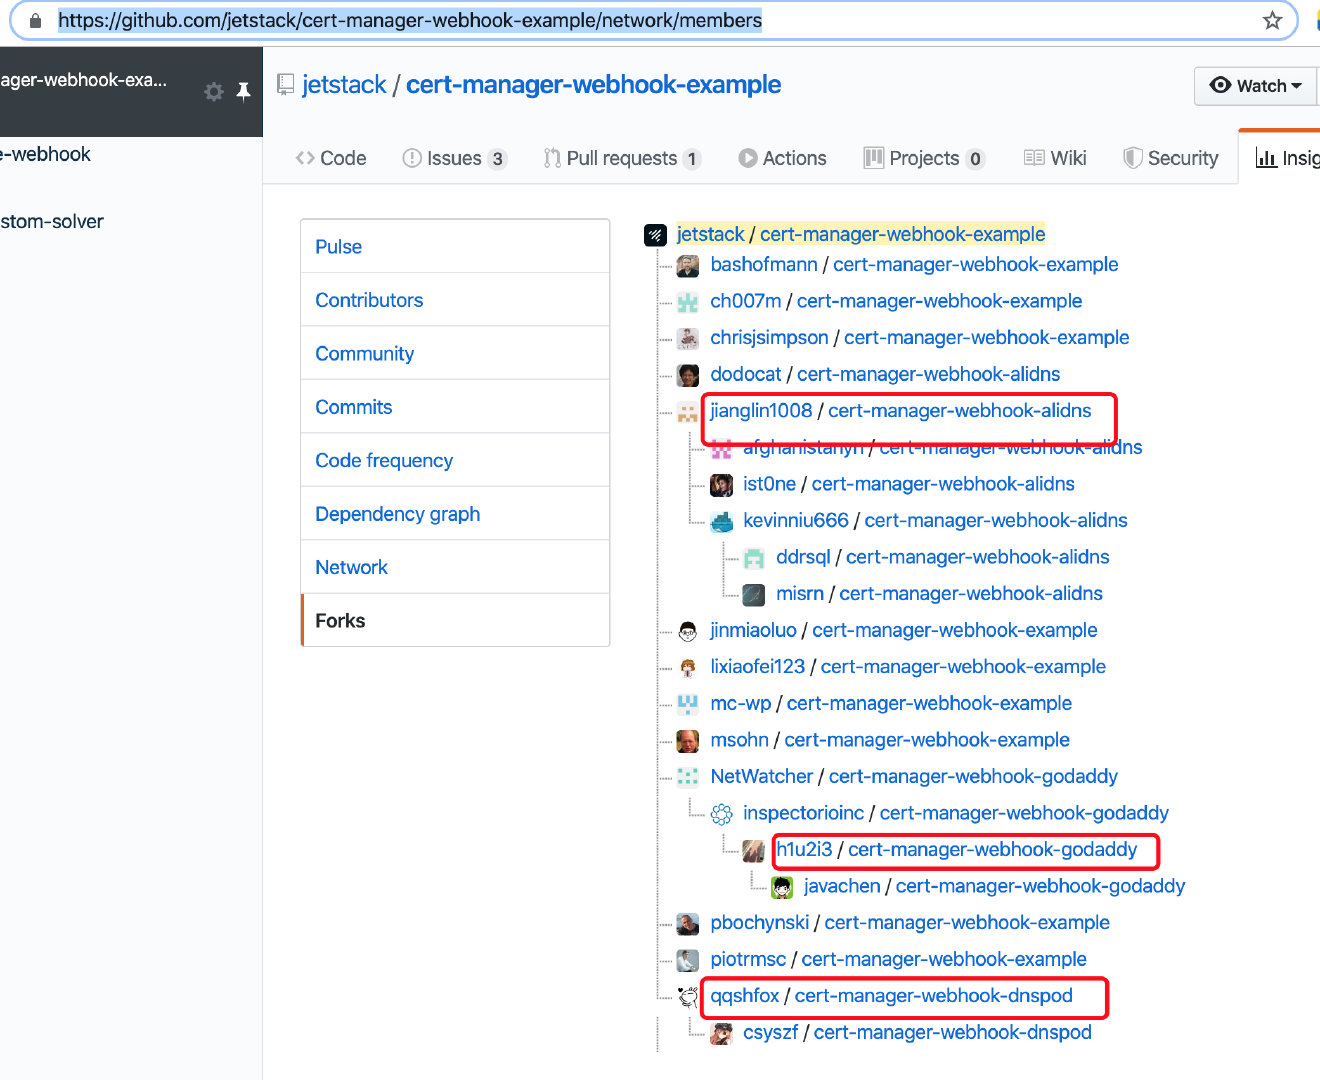The width and height of the screenshot is (1320, 1080).
Task: Click the bookmark star in address bar
Action: point(1272,20)
